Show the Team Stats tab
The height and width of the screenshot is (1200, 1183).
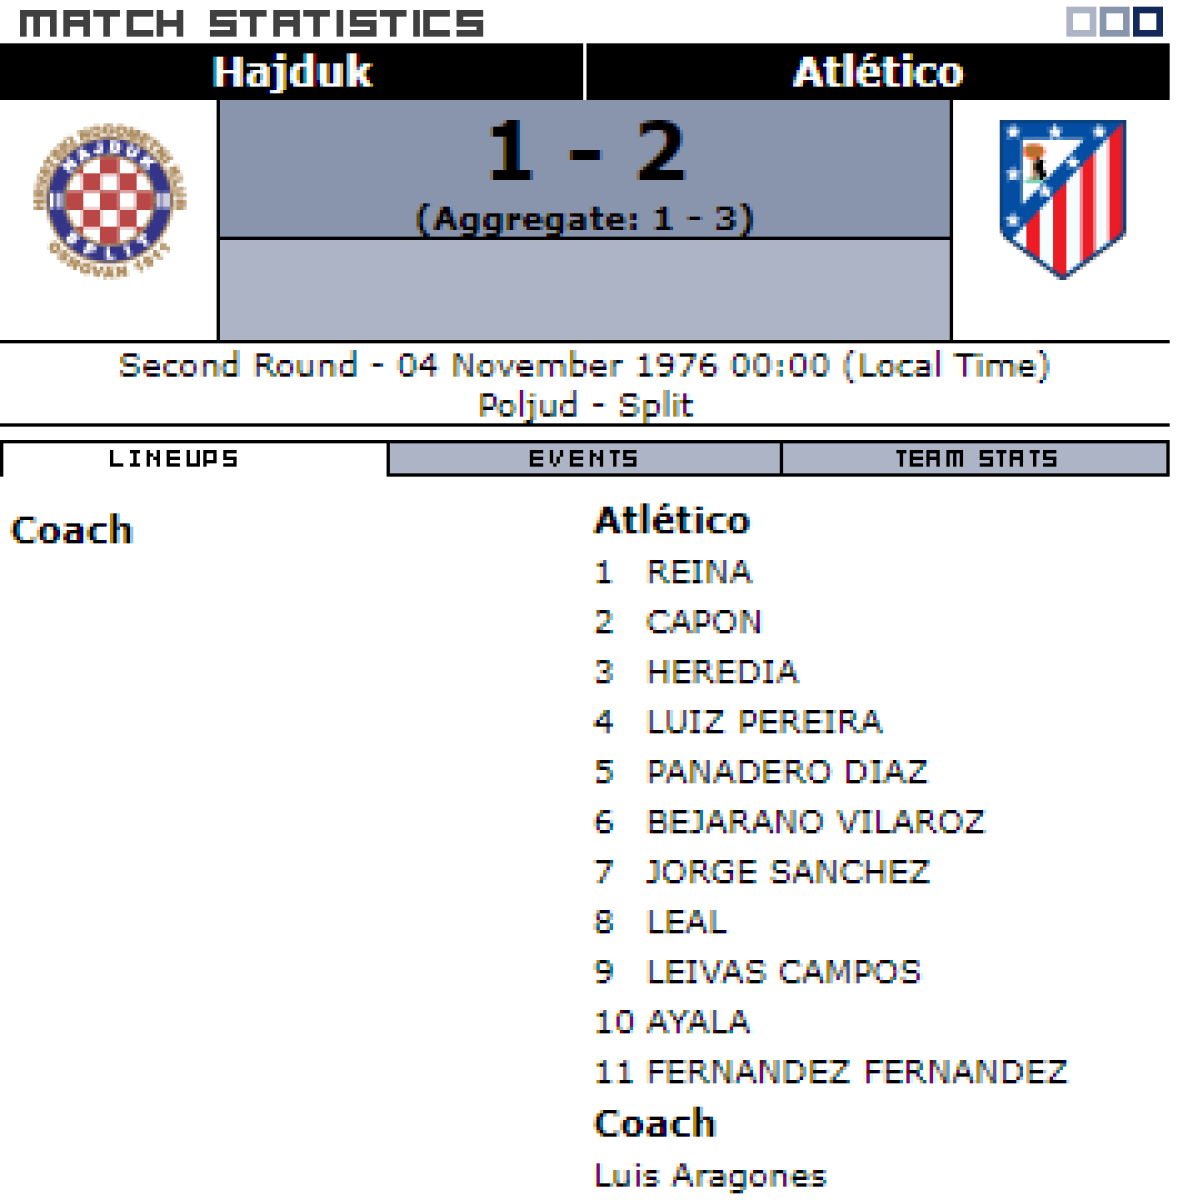(x=975, y=459)
